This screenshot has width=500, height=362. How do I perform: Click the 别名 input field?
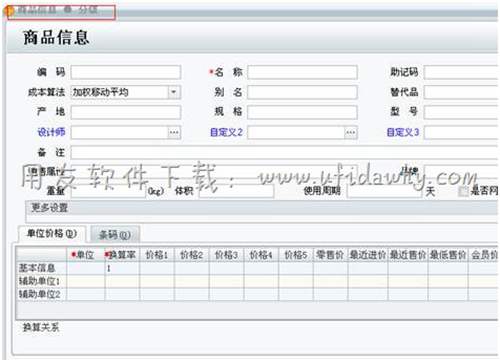click(x=302, y=92)
